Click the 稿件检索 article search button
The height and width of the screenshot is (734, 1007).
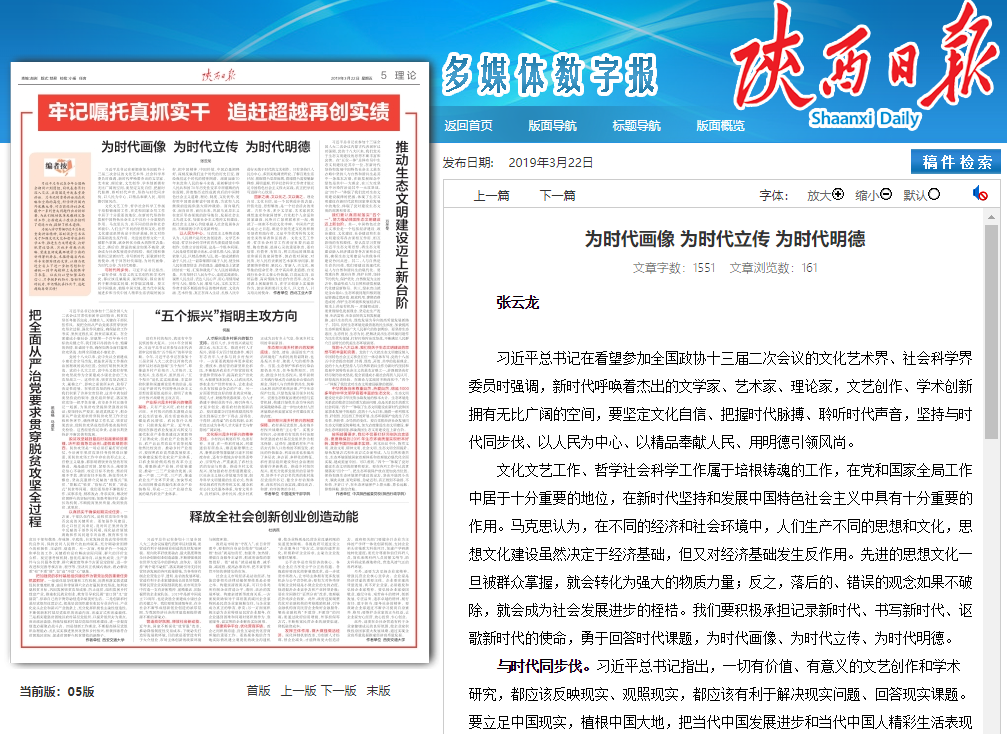956,162
